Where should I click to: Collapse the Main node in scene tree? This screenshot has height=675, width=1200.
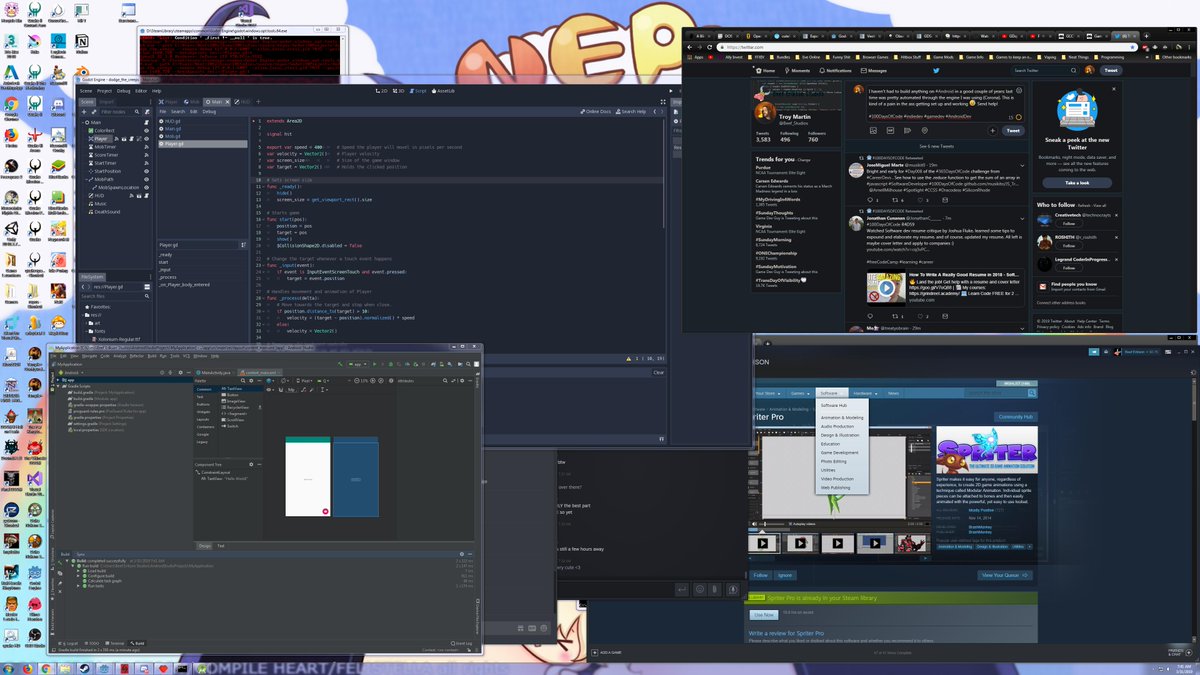84,121
